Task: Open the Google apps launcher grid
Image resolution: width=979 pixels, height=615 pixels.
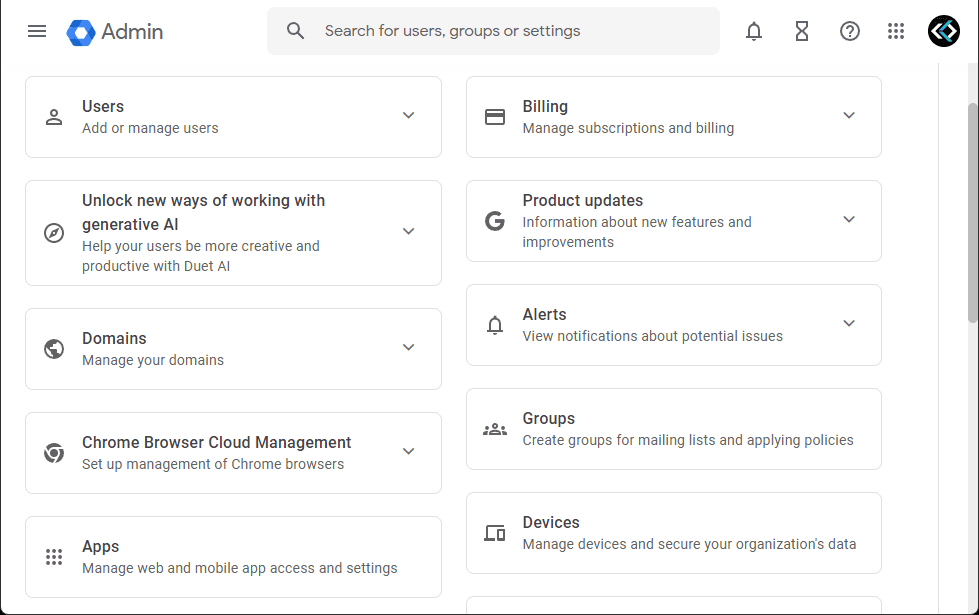Action: pyautogui.click(x=896, y=31)
